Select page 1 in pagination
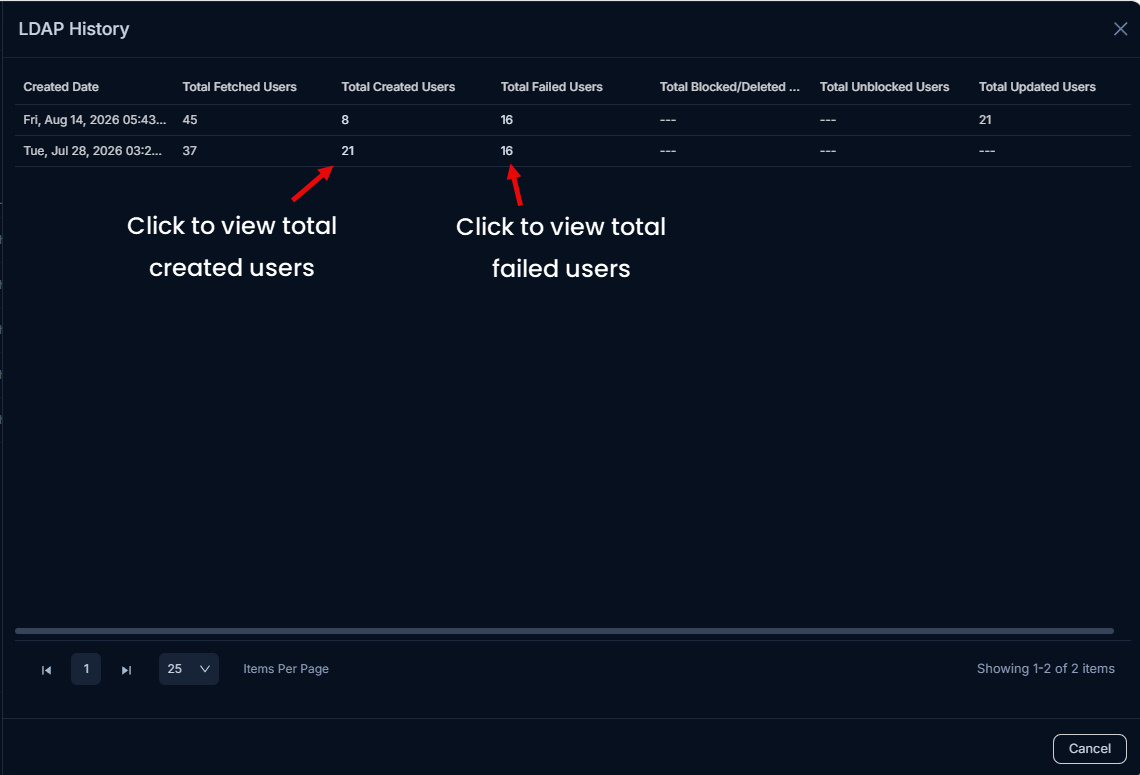The height and width of the screenshot is (775, 1140). pos(86,669)
